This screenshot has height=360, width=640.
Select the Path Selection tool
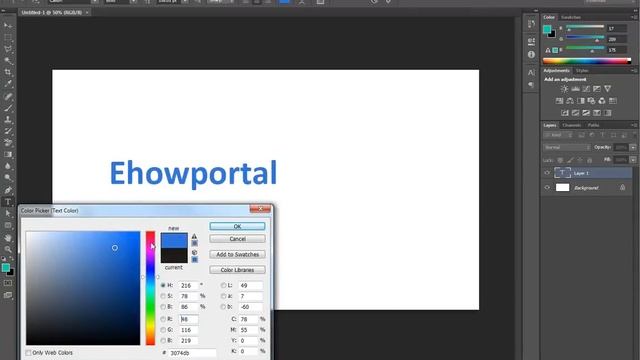pos(8,213)
